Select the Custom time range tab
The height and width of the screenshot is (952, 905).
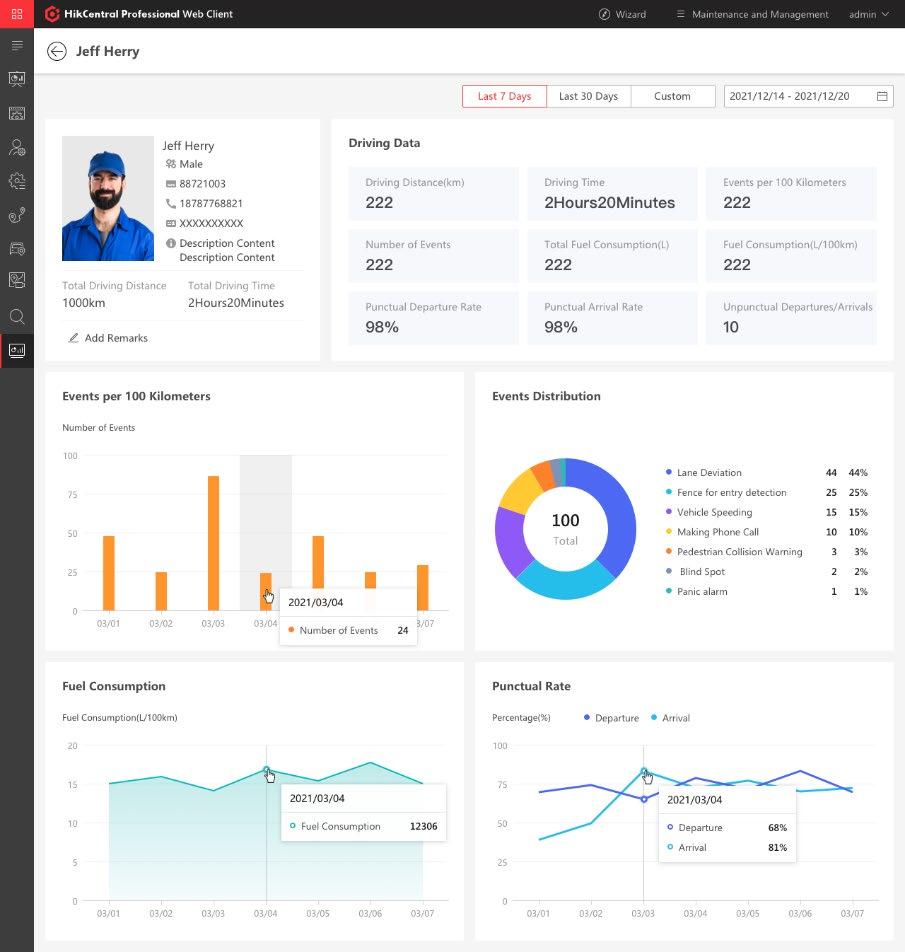click(x=673, y=96)
